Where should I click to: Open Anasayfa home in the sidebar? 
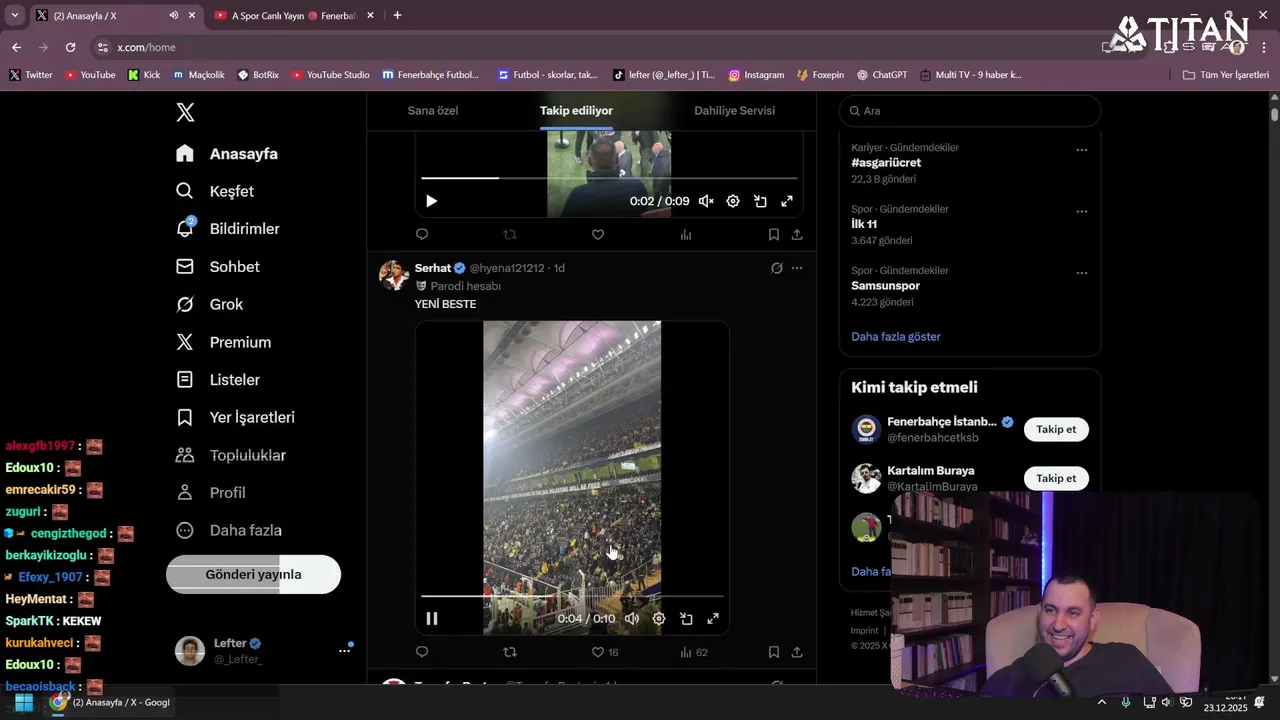[227, 154]
